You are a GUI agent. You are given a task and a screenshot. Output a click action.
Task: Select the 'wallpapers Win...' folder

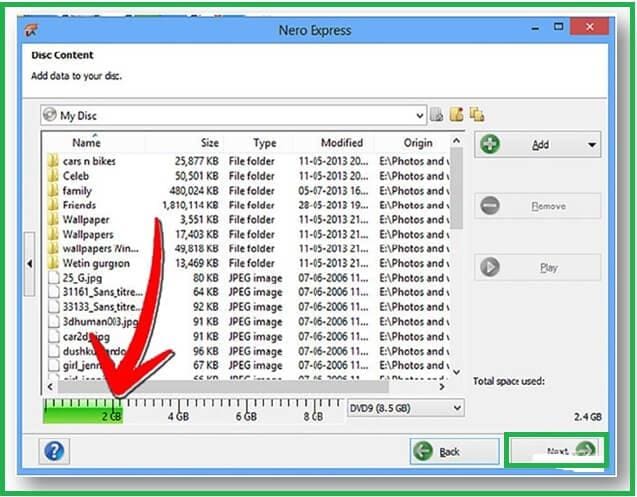[x=101, y=248]
